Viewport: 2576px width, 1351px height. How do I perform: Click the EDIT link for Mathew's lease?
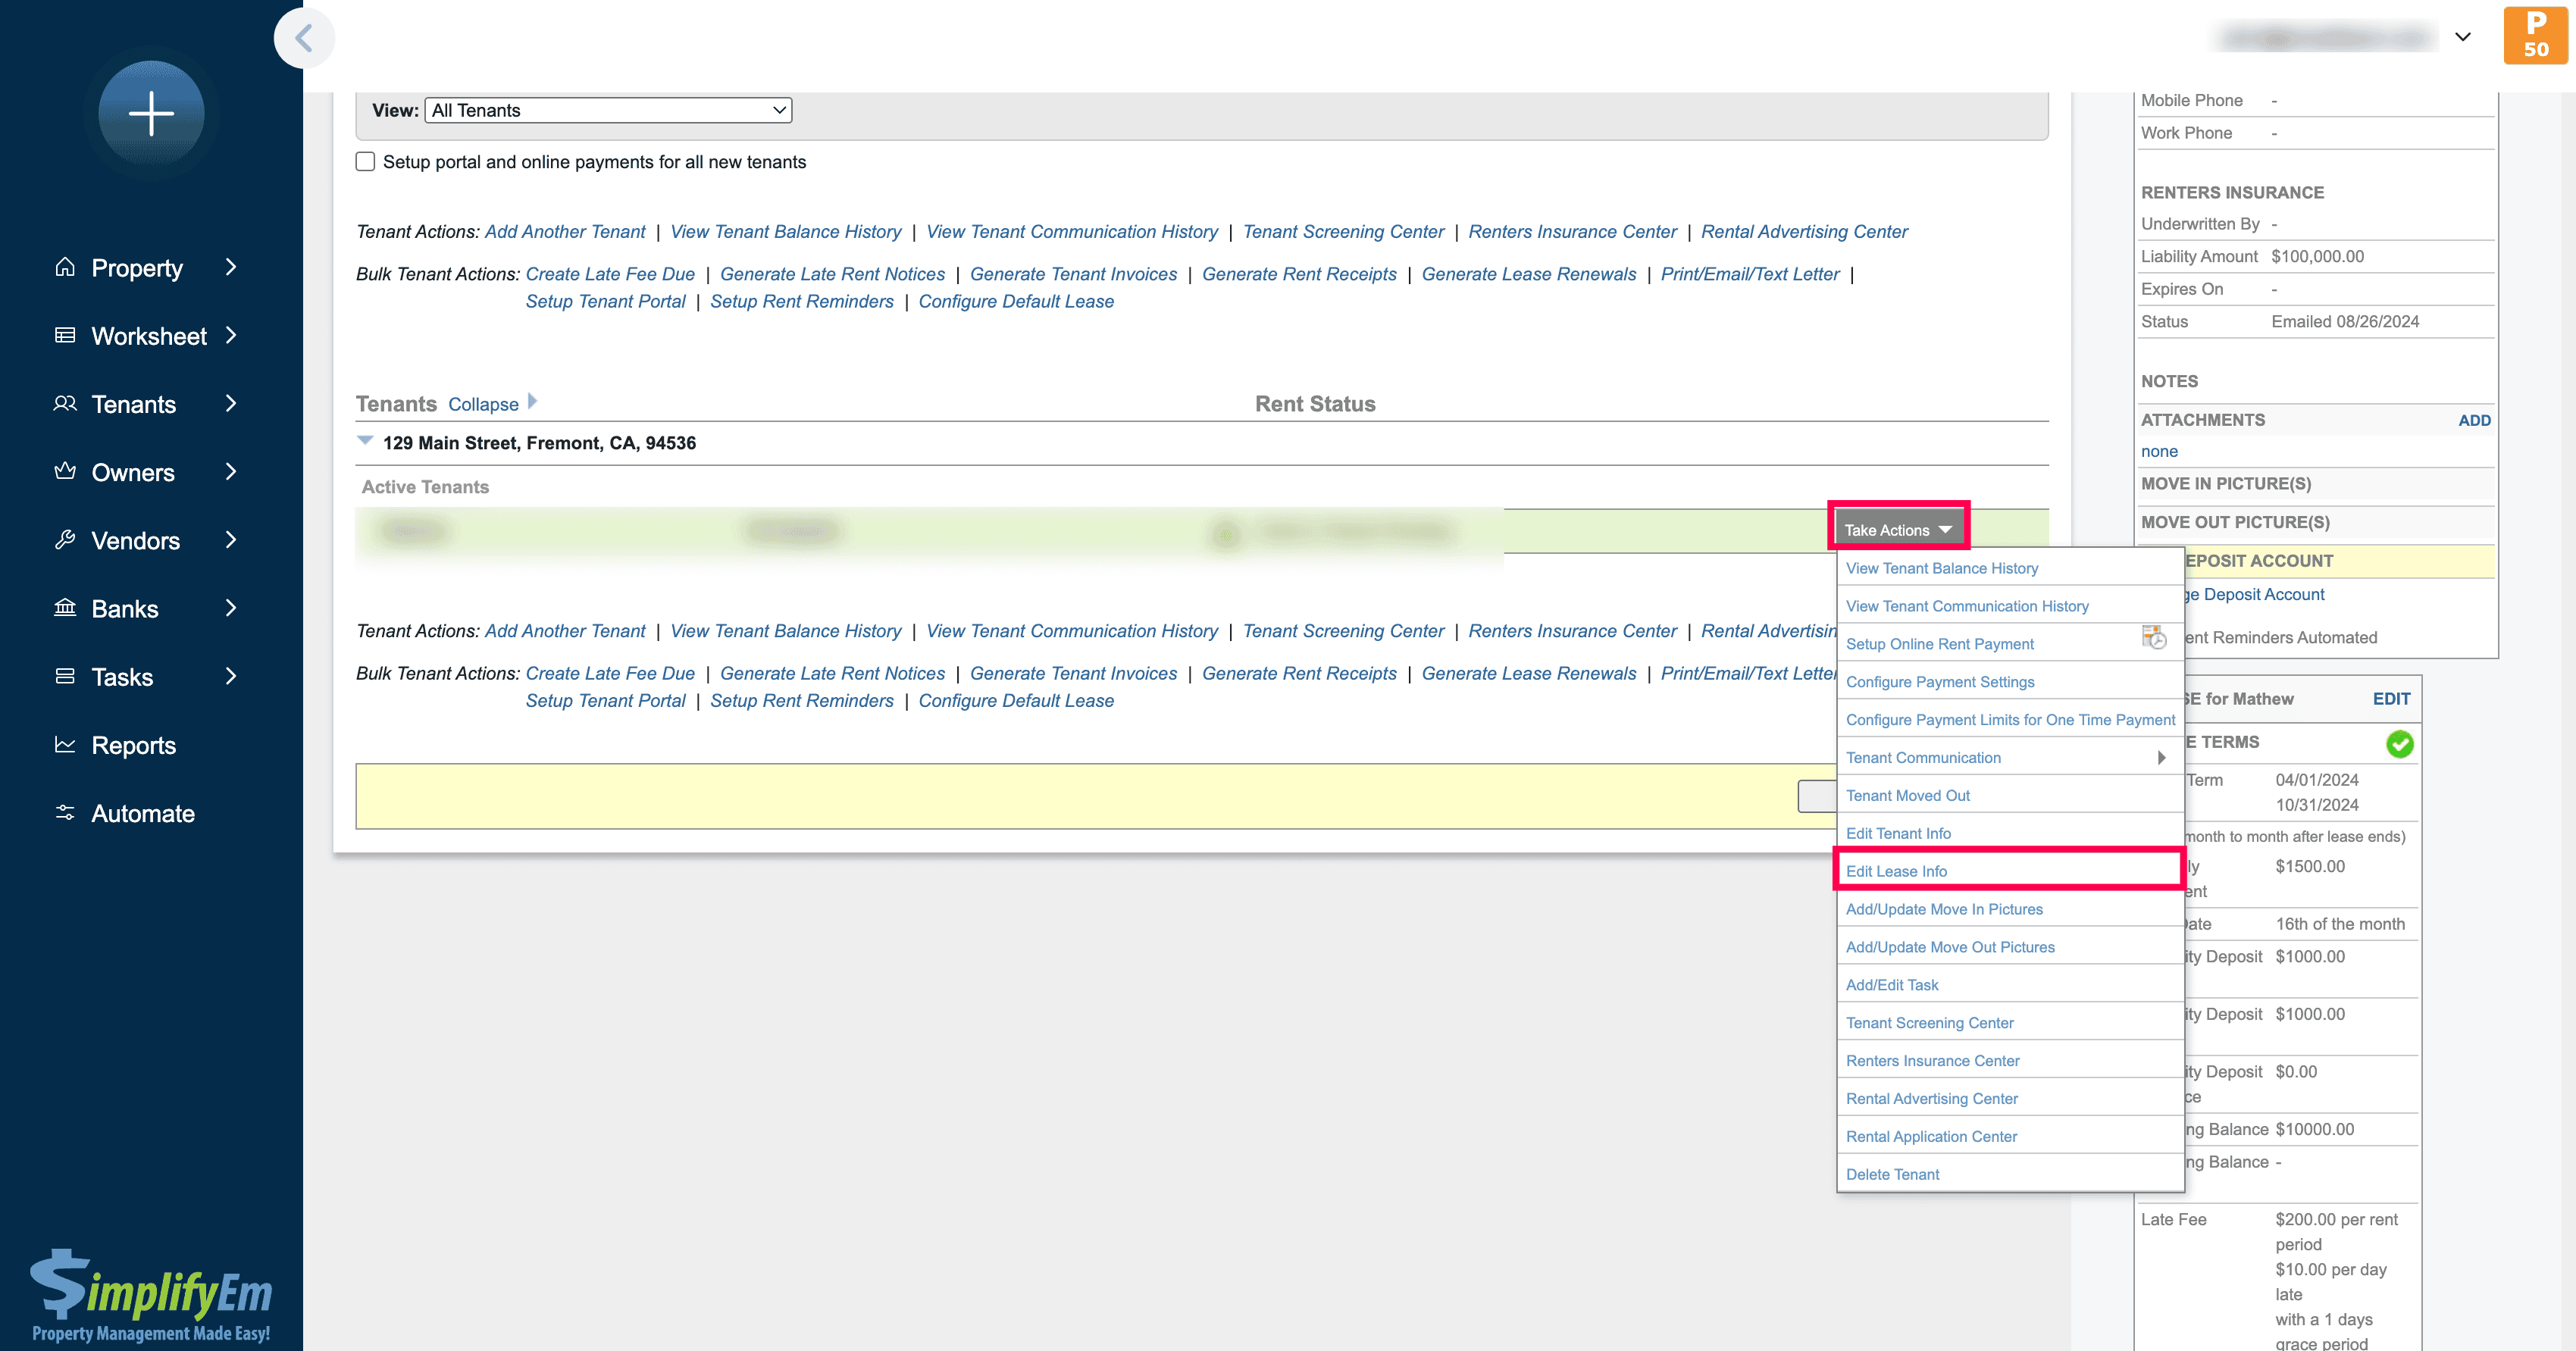click(x=2390, y=699)
